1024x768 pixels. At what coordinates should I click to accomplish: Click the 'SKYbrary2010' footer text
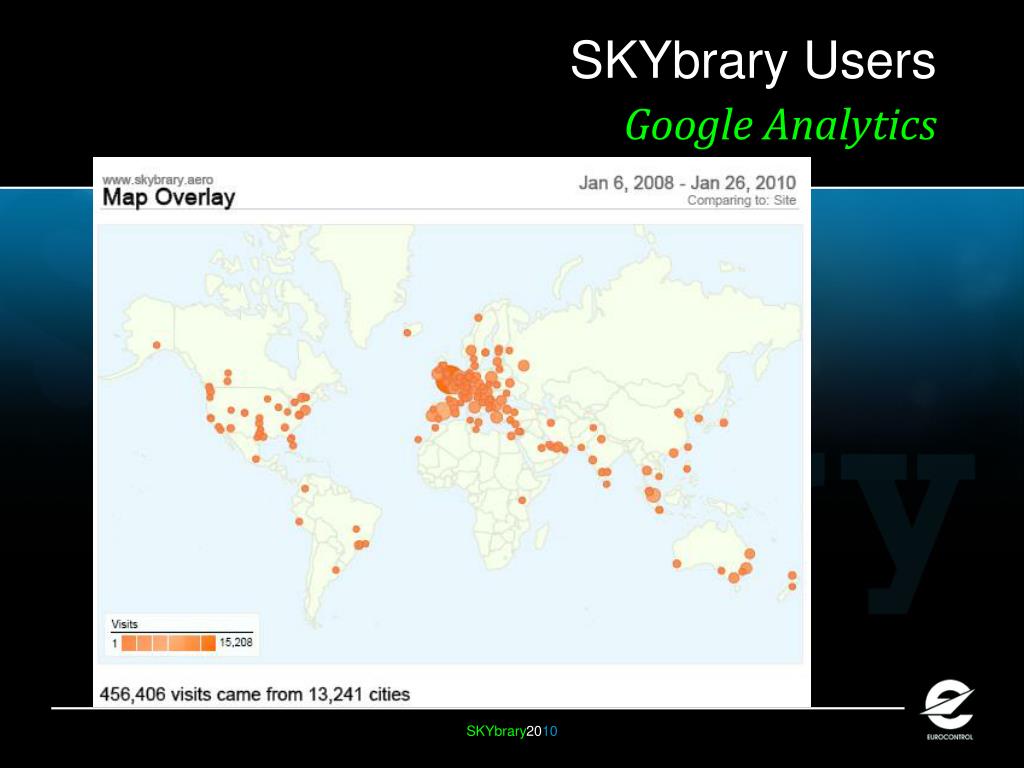(512, 731)
